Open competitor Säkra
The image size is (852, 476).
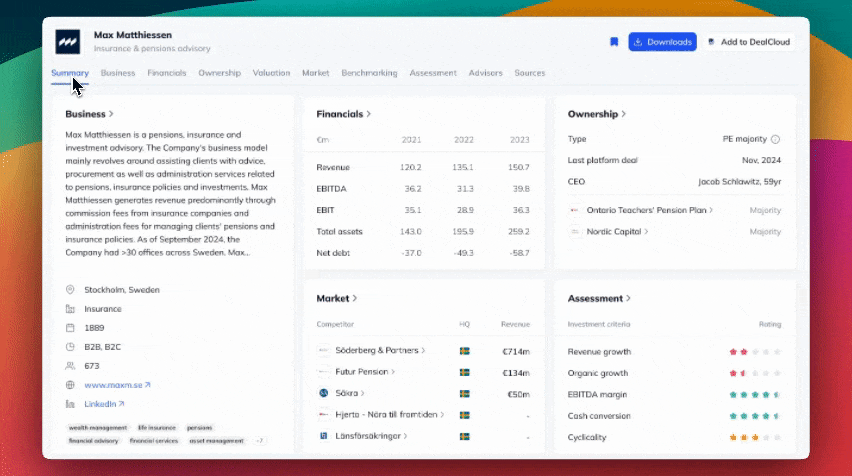(350, 393)
